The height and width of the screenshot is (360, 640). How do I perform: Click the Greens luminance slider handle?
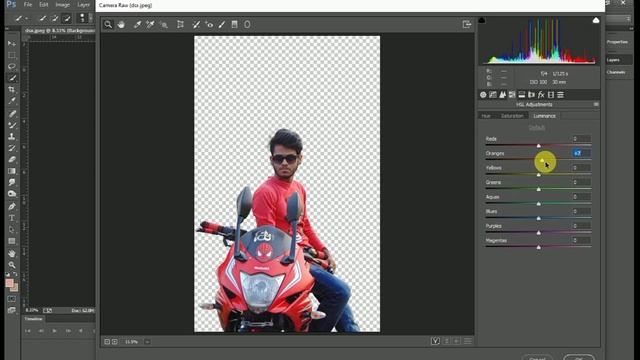pos(539,189)
